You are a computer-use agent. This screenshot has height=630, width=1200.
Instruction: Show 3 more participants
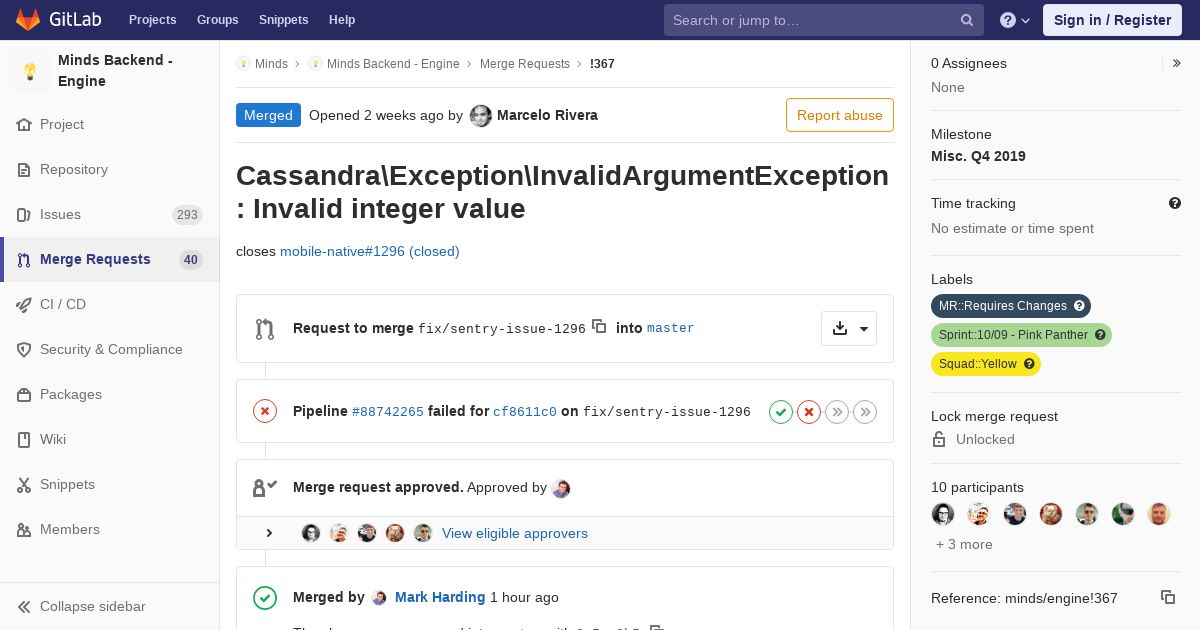point(964,544)
